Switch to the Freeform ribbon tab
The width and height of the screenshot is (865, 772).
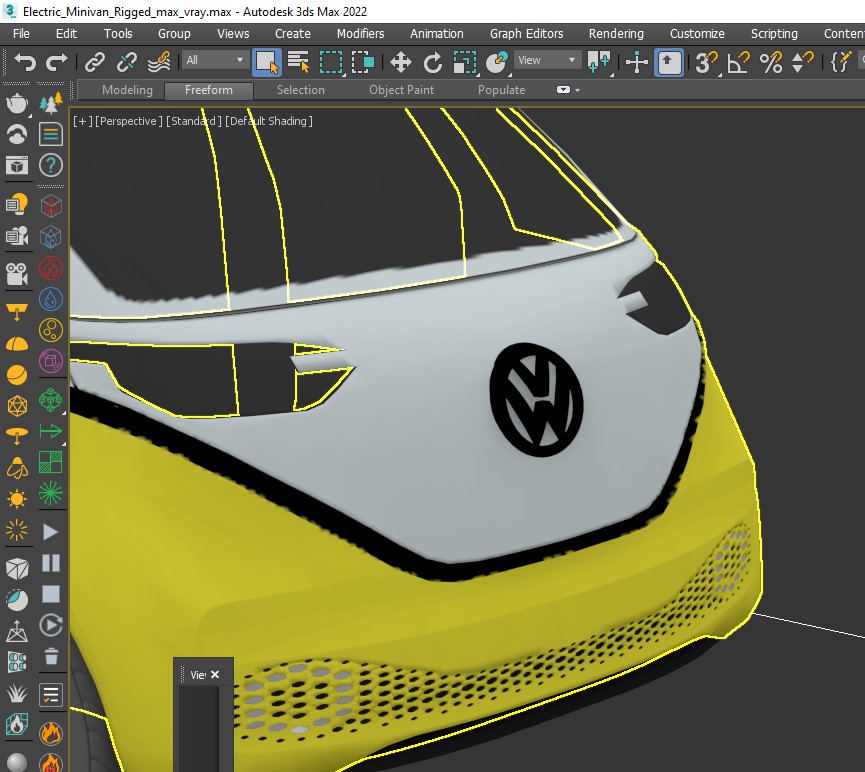pos(209,90)
